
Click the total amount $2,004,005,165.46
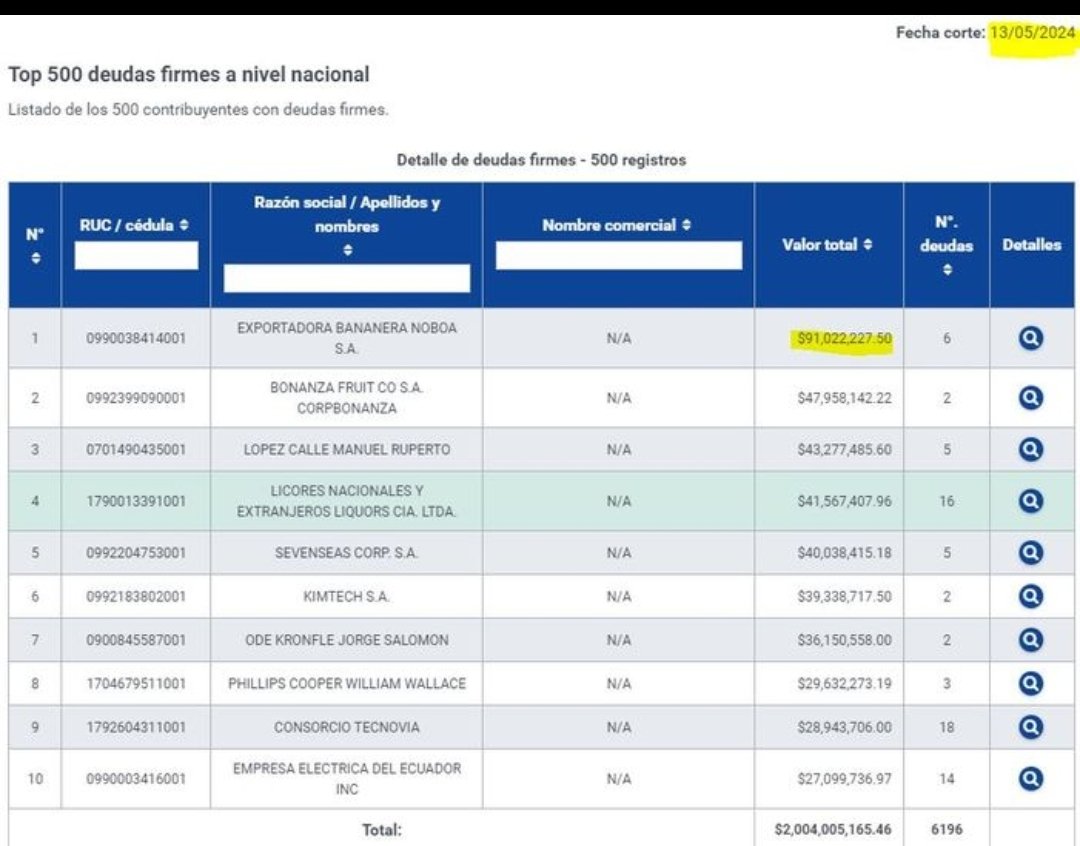[x=833, y=829]
